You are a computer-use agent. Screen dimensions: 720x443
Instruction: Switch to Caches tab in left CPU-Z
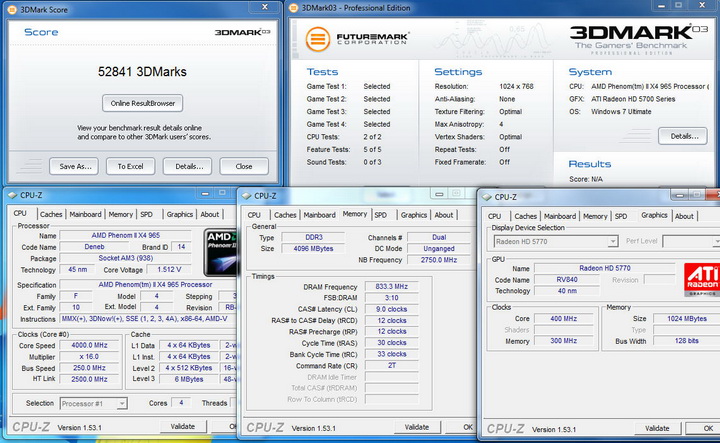[x=51, y=214]
